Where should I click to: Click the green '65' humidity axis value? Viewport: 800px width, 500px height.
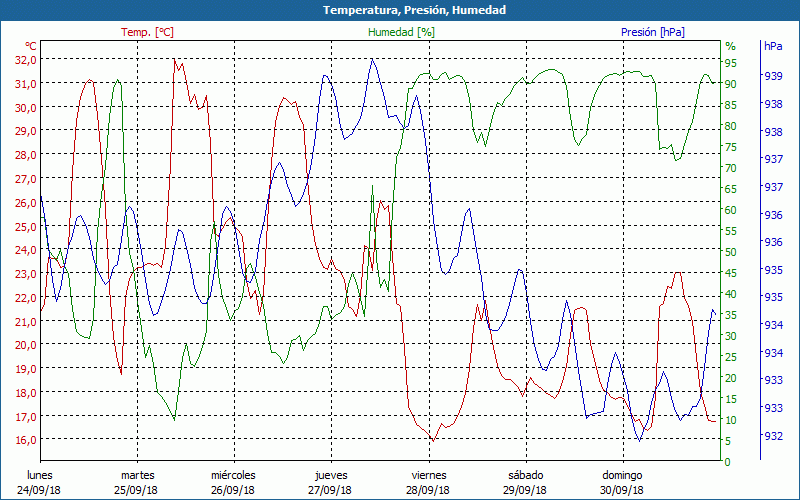pos(731,189)
